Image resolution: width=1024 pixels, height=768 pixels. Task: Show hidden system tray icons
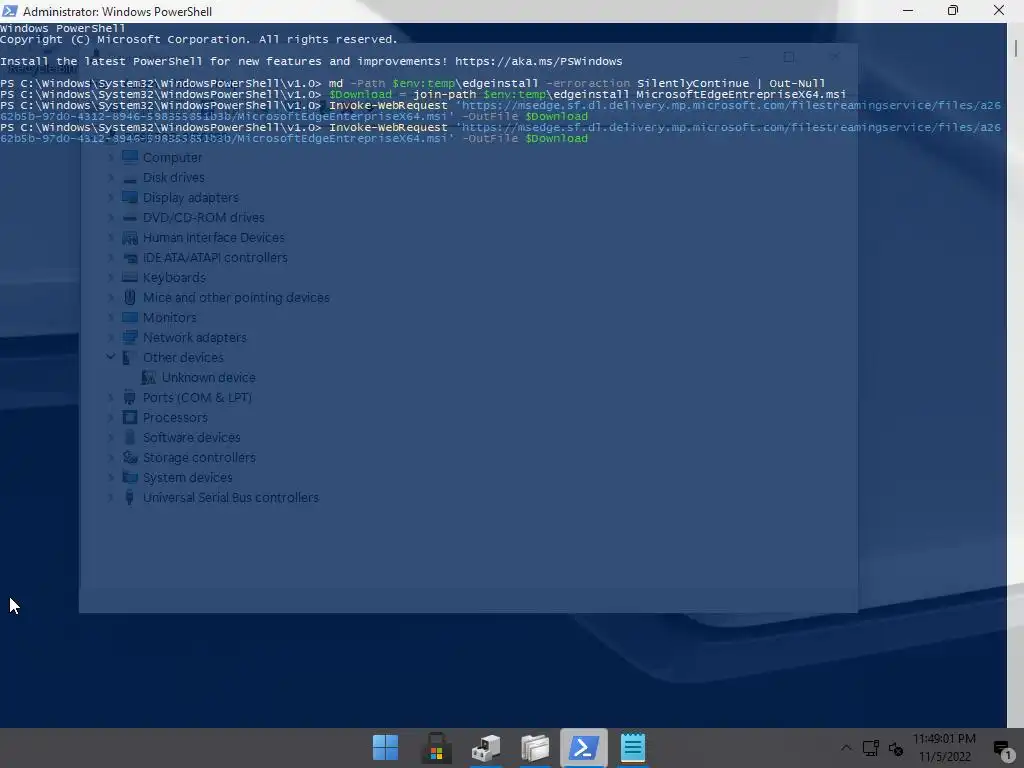(846, 748)
